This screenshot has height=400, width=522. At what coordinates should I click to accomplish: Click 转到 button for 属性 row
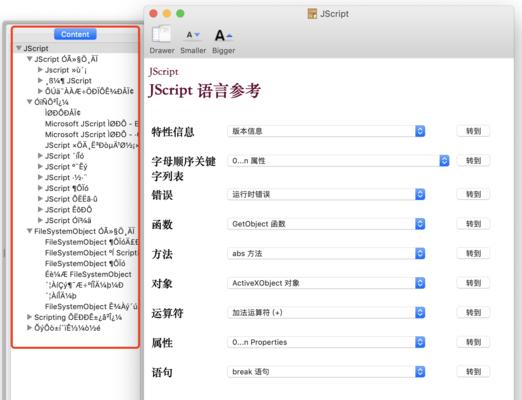[473, 342]
